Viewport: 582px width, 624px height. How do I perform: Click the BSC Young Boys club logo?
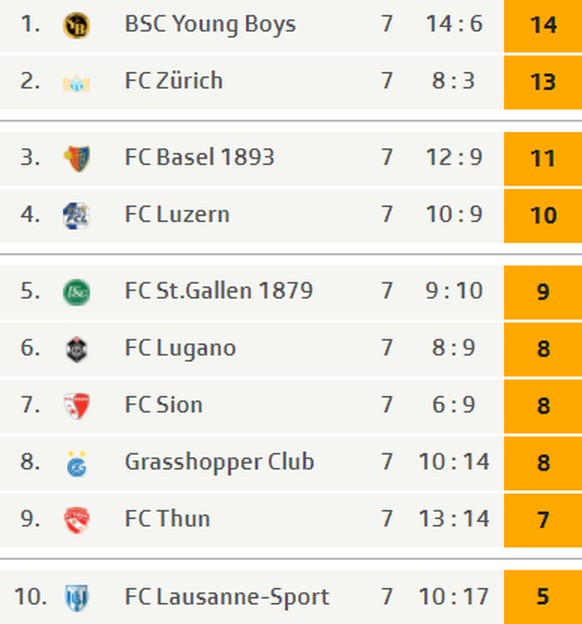pos(76,25)
